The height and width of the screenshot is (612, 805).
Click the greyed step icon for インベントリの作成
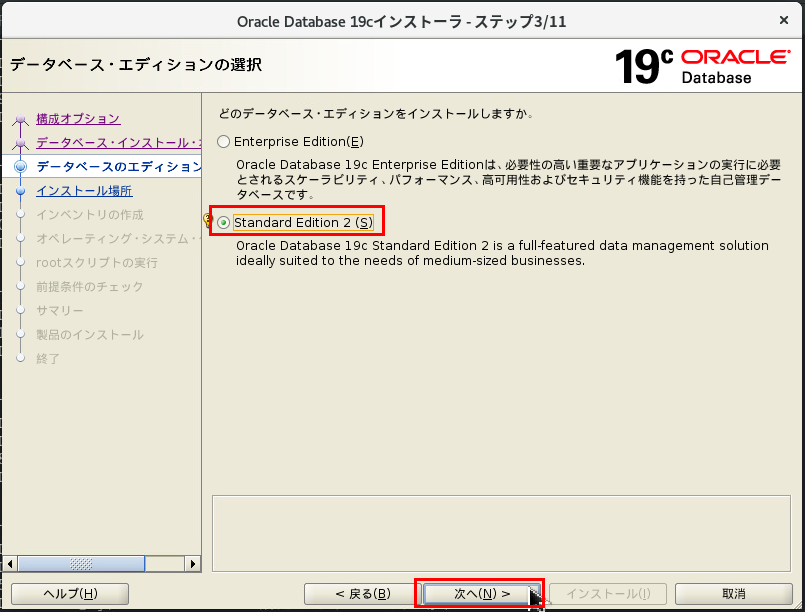21,215
